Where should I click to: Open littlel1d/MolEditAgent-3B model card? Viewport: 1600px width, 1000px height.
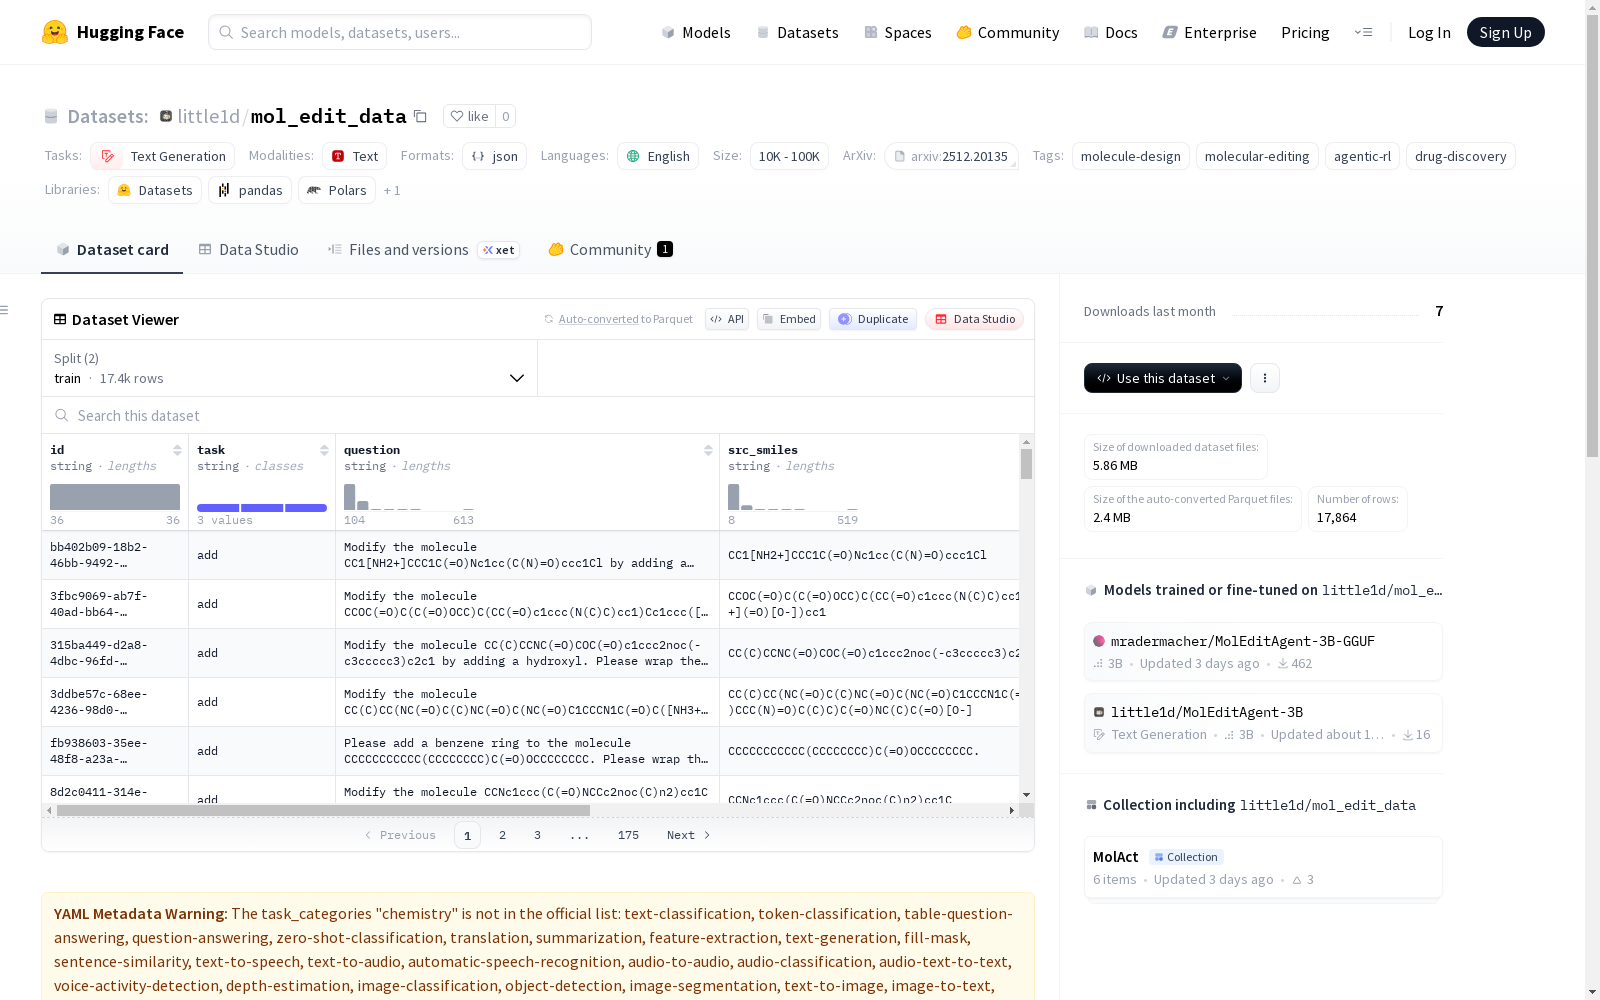[1263, 723]
